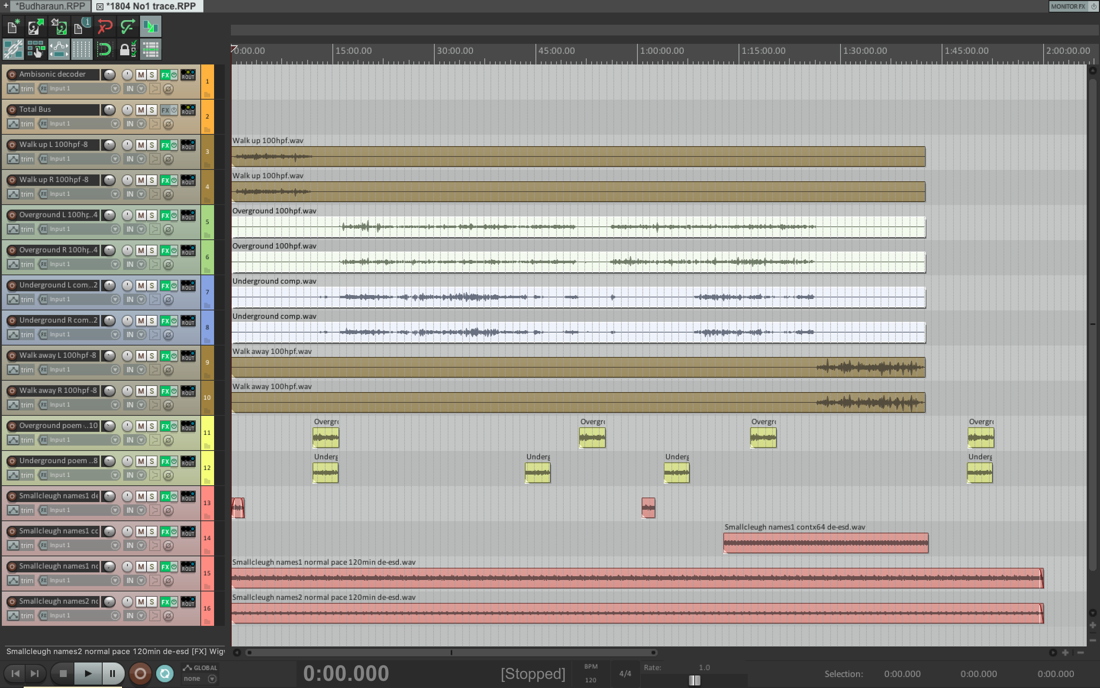Switch to the Budharaun.RPP project tab
The image size is (1100, 688).
coord(50,6)
